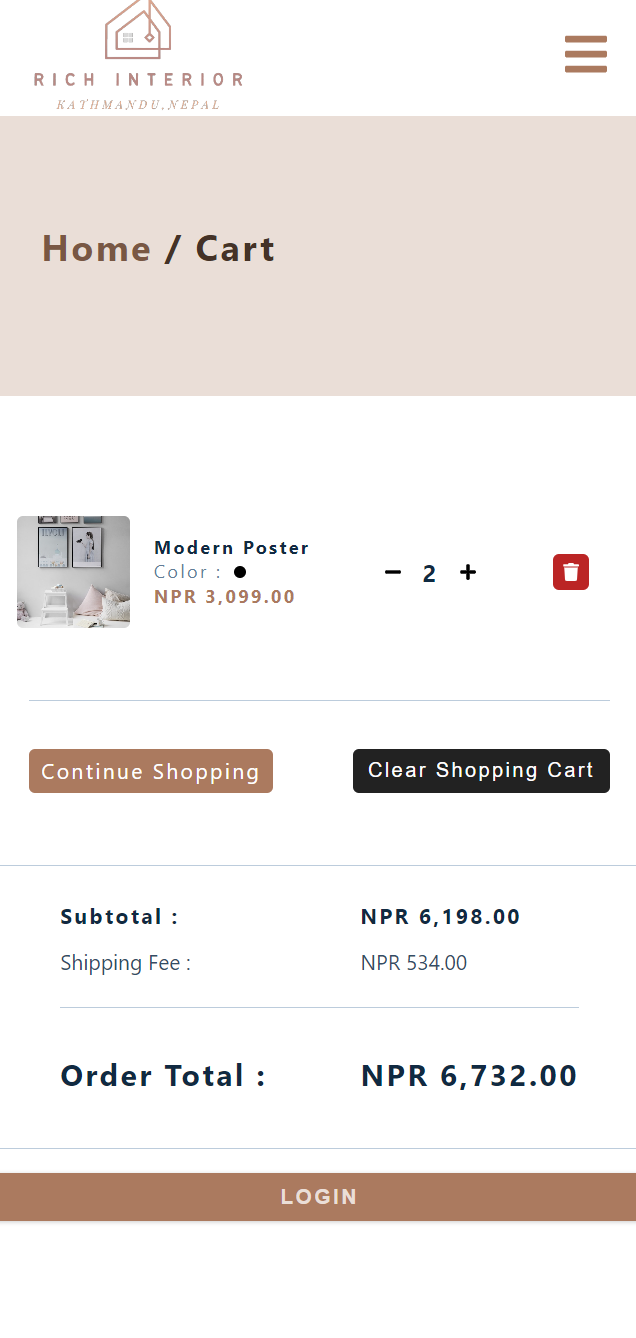Click the Subtotal amount NPR 6,198.00
This screenshot has height=1338, width=636.
(440, 917)
